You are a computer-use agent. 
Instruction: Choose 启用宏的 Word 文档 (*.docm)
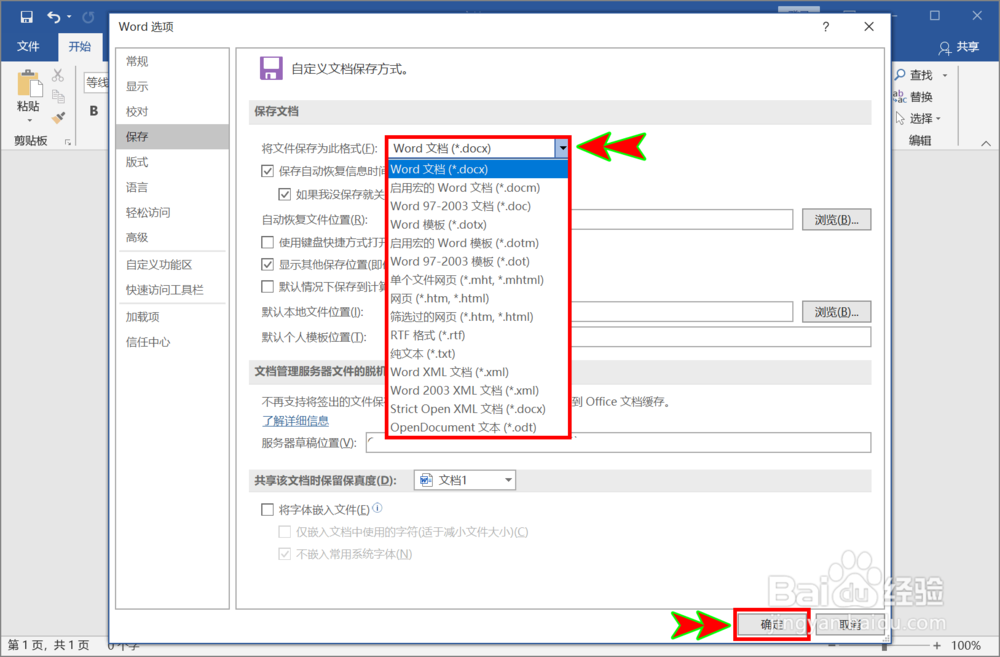tap(478, 188)
